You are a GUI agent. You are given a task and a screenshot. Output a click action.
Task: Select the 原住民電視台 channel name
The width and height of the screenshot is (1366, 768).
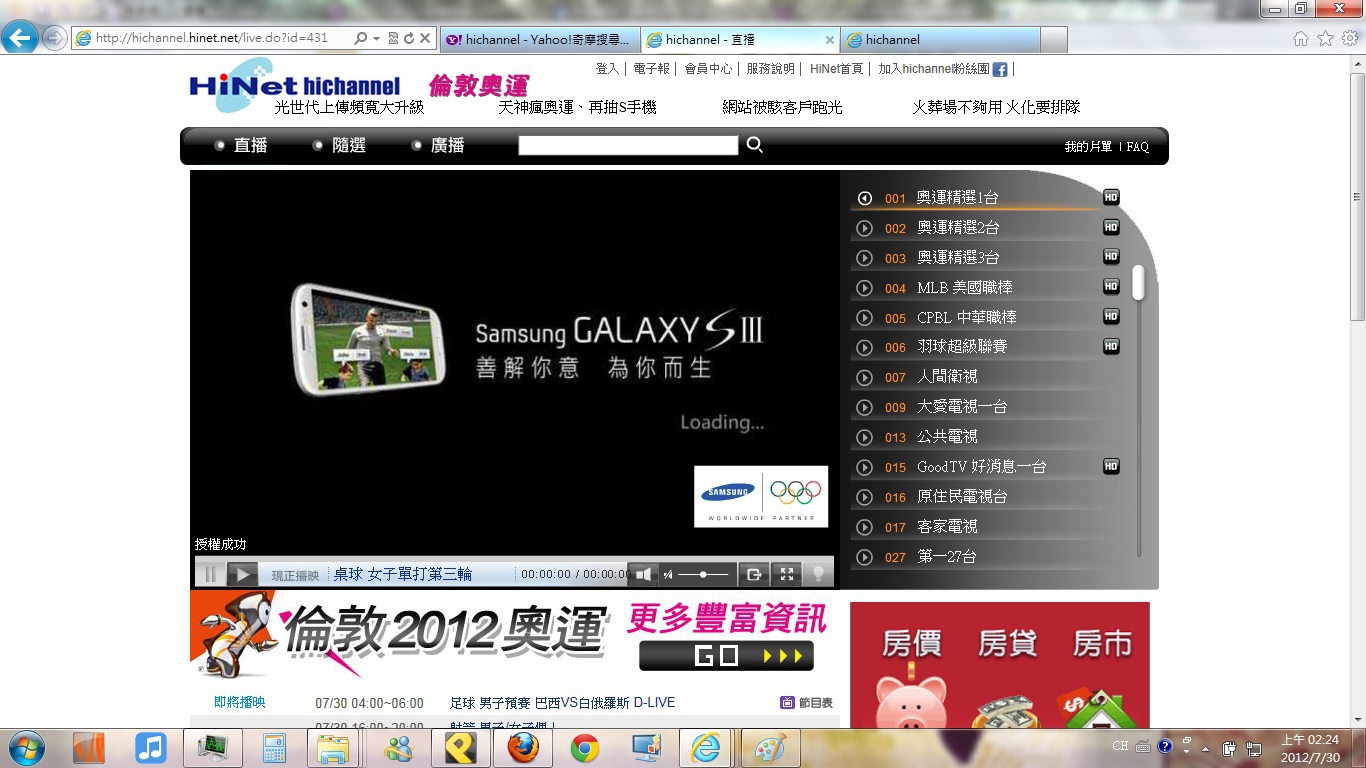pos(962,497)
